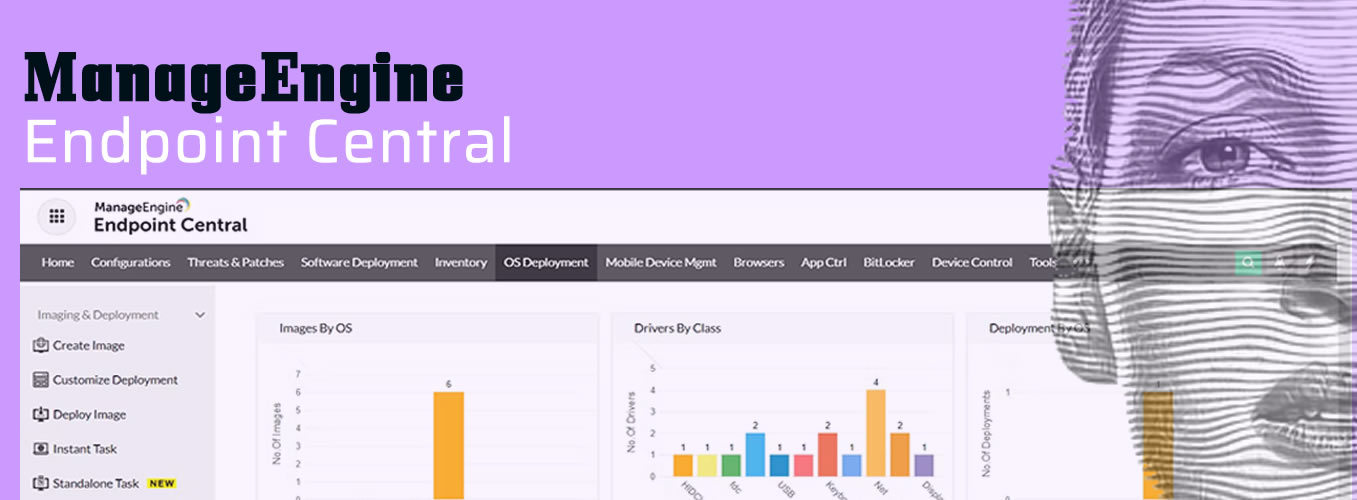Open the Device Control tab

972,263
